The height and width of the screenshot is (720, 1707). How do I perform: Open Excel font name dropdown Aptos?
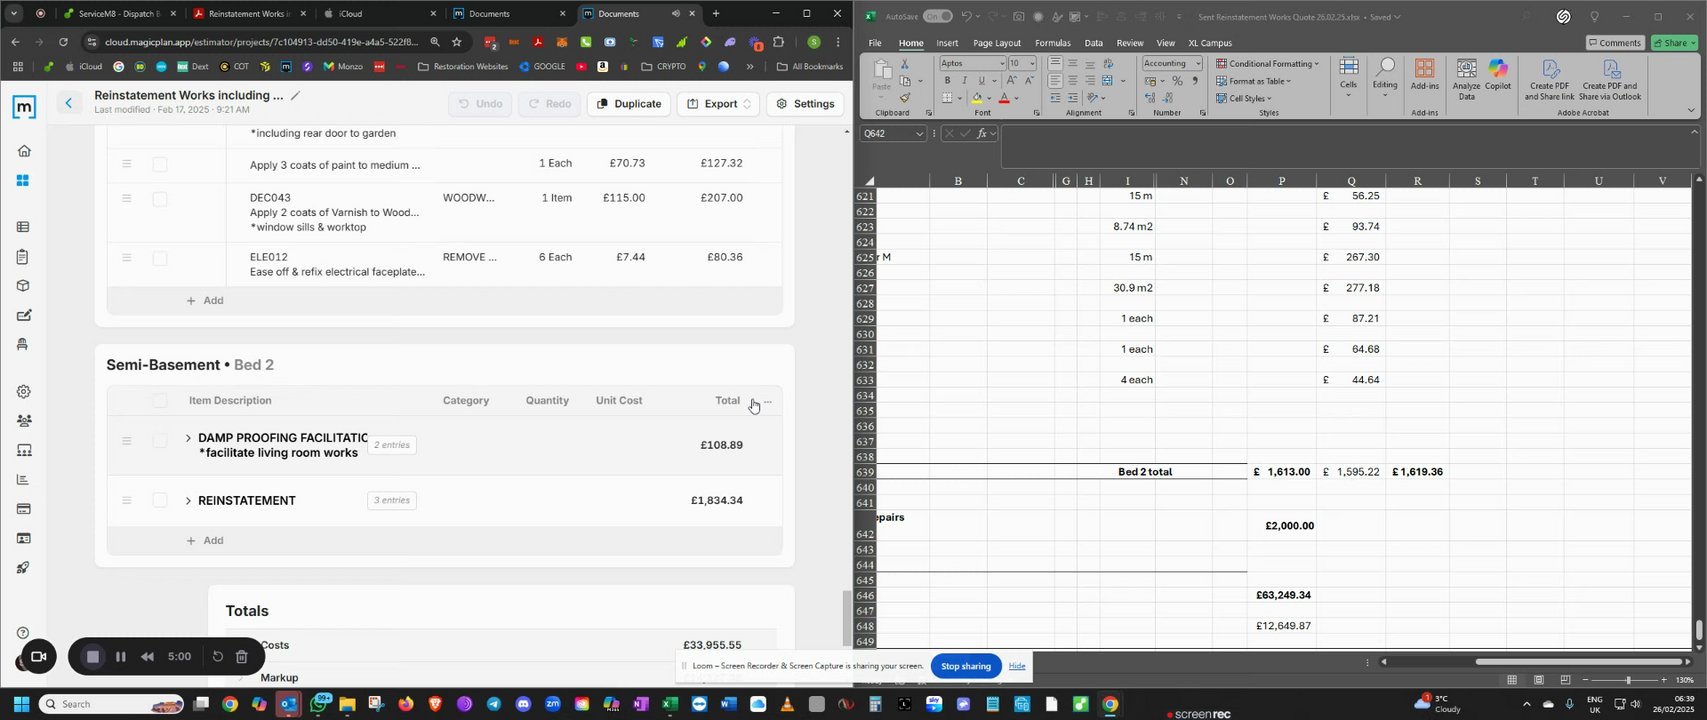(x=972, y=64)
